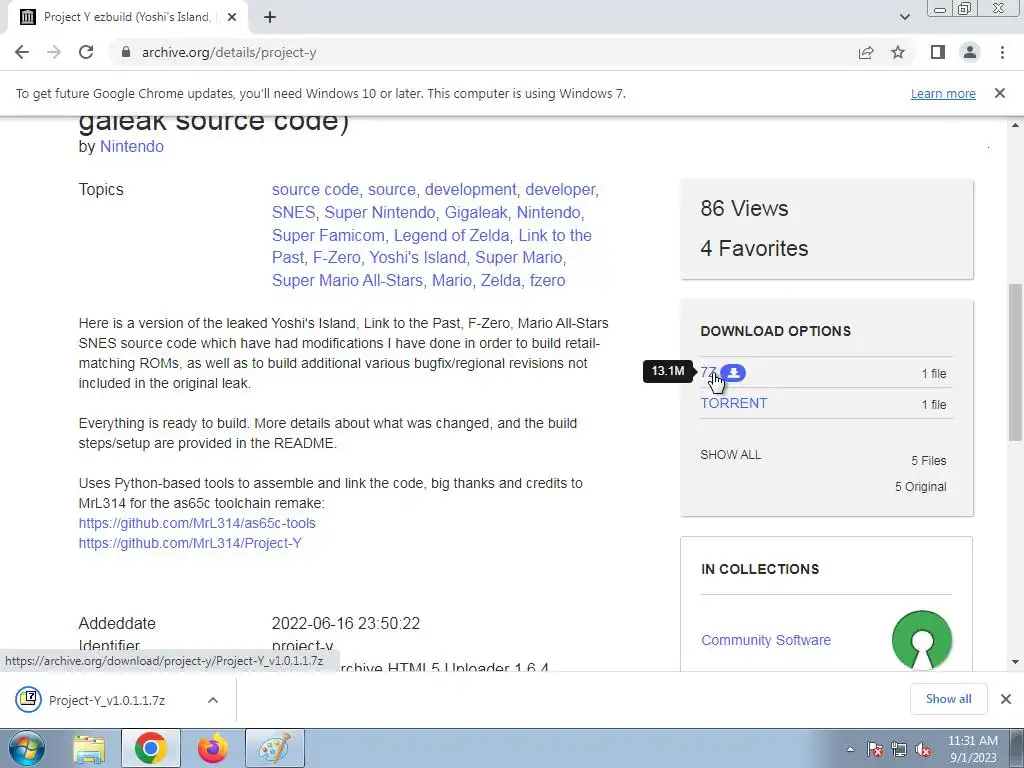The width and height of the screenshot is (1024, 768).
Task: Show hidden system tray icons
Action: pos(850,749)
